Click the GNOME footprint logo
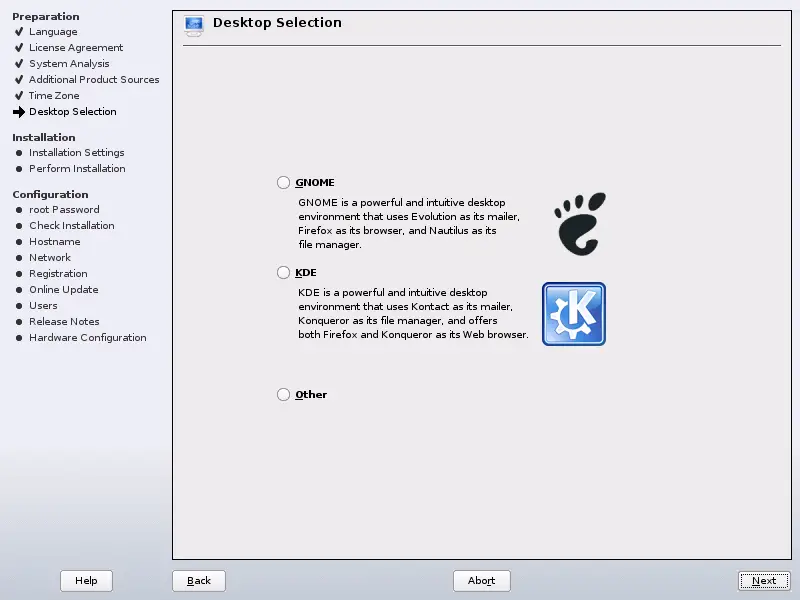The height and width of the screenshot is (600, 800). coord(580,224)
